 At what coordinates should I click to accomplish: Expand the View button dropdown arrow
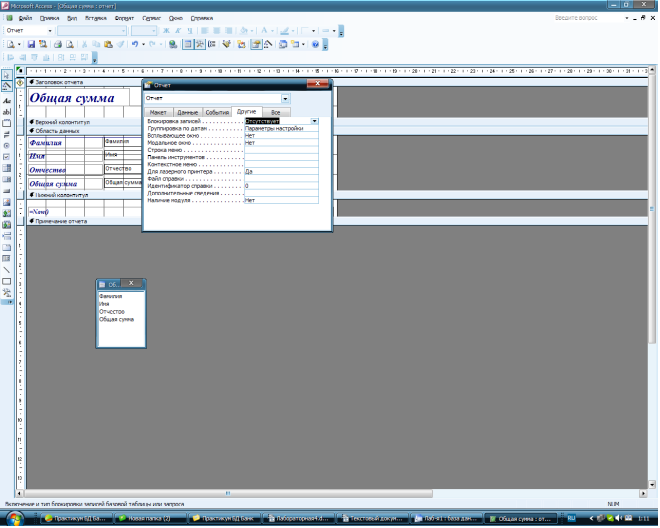coord(19,44)
